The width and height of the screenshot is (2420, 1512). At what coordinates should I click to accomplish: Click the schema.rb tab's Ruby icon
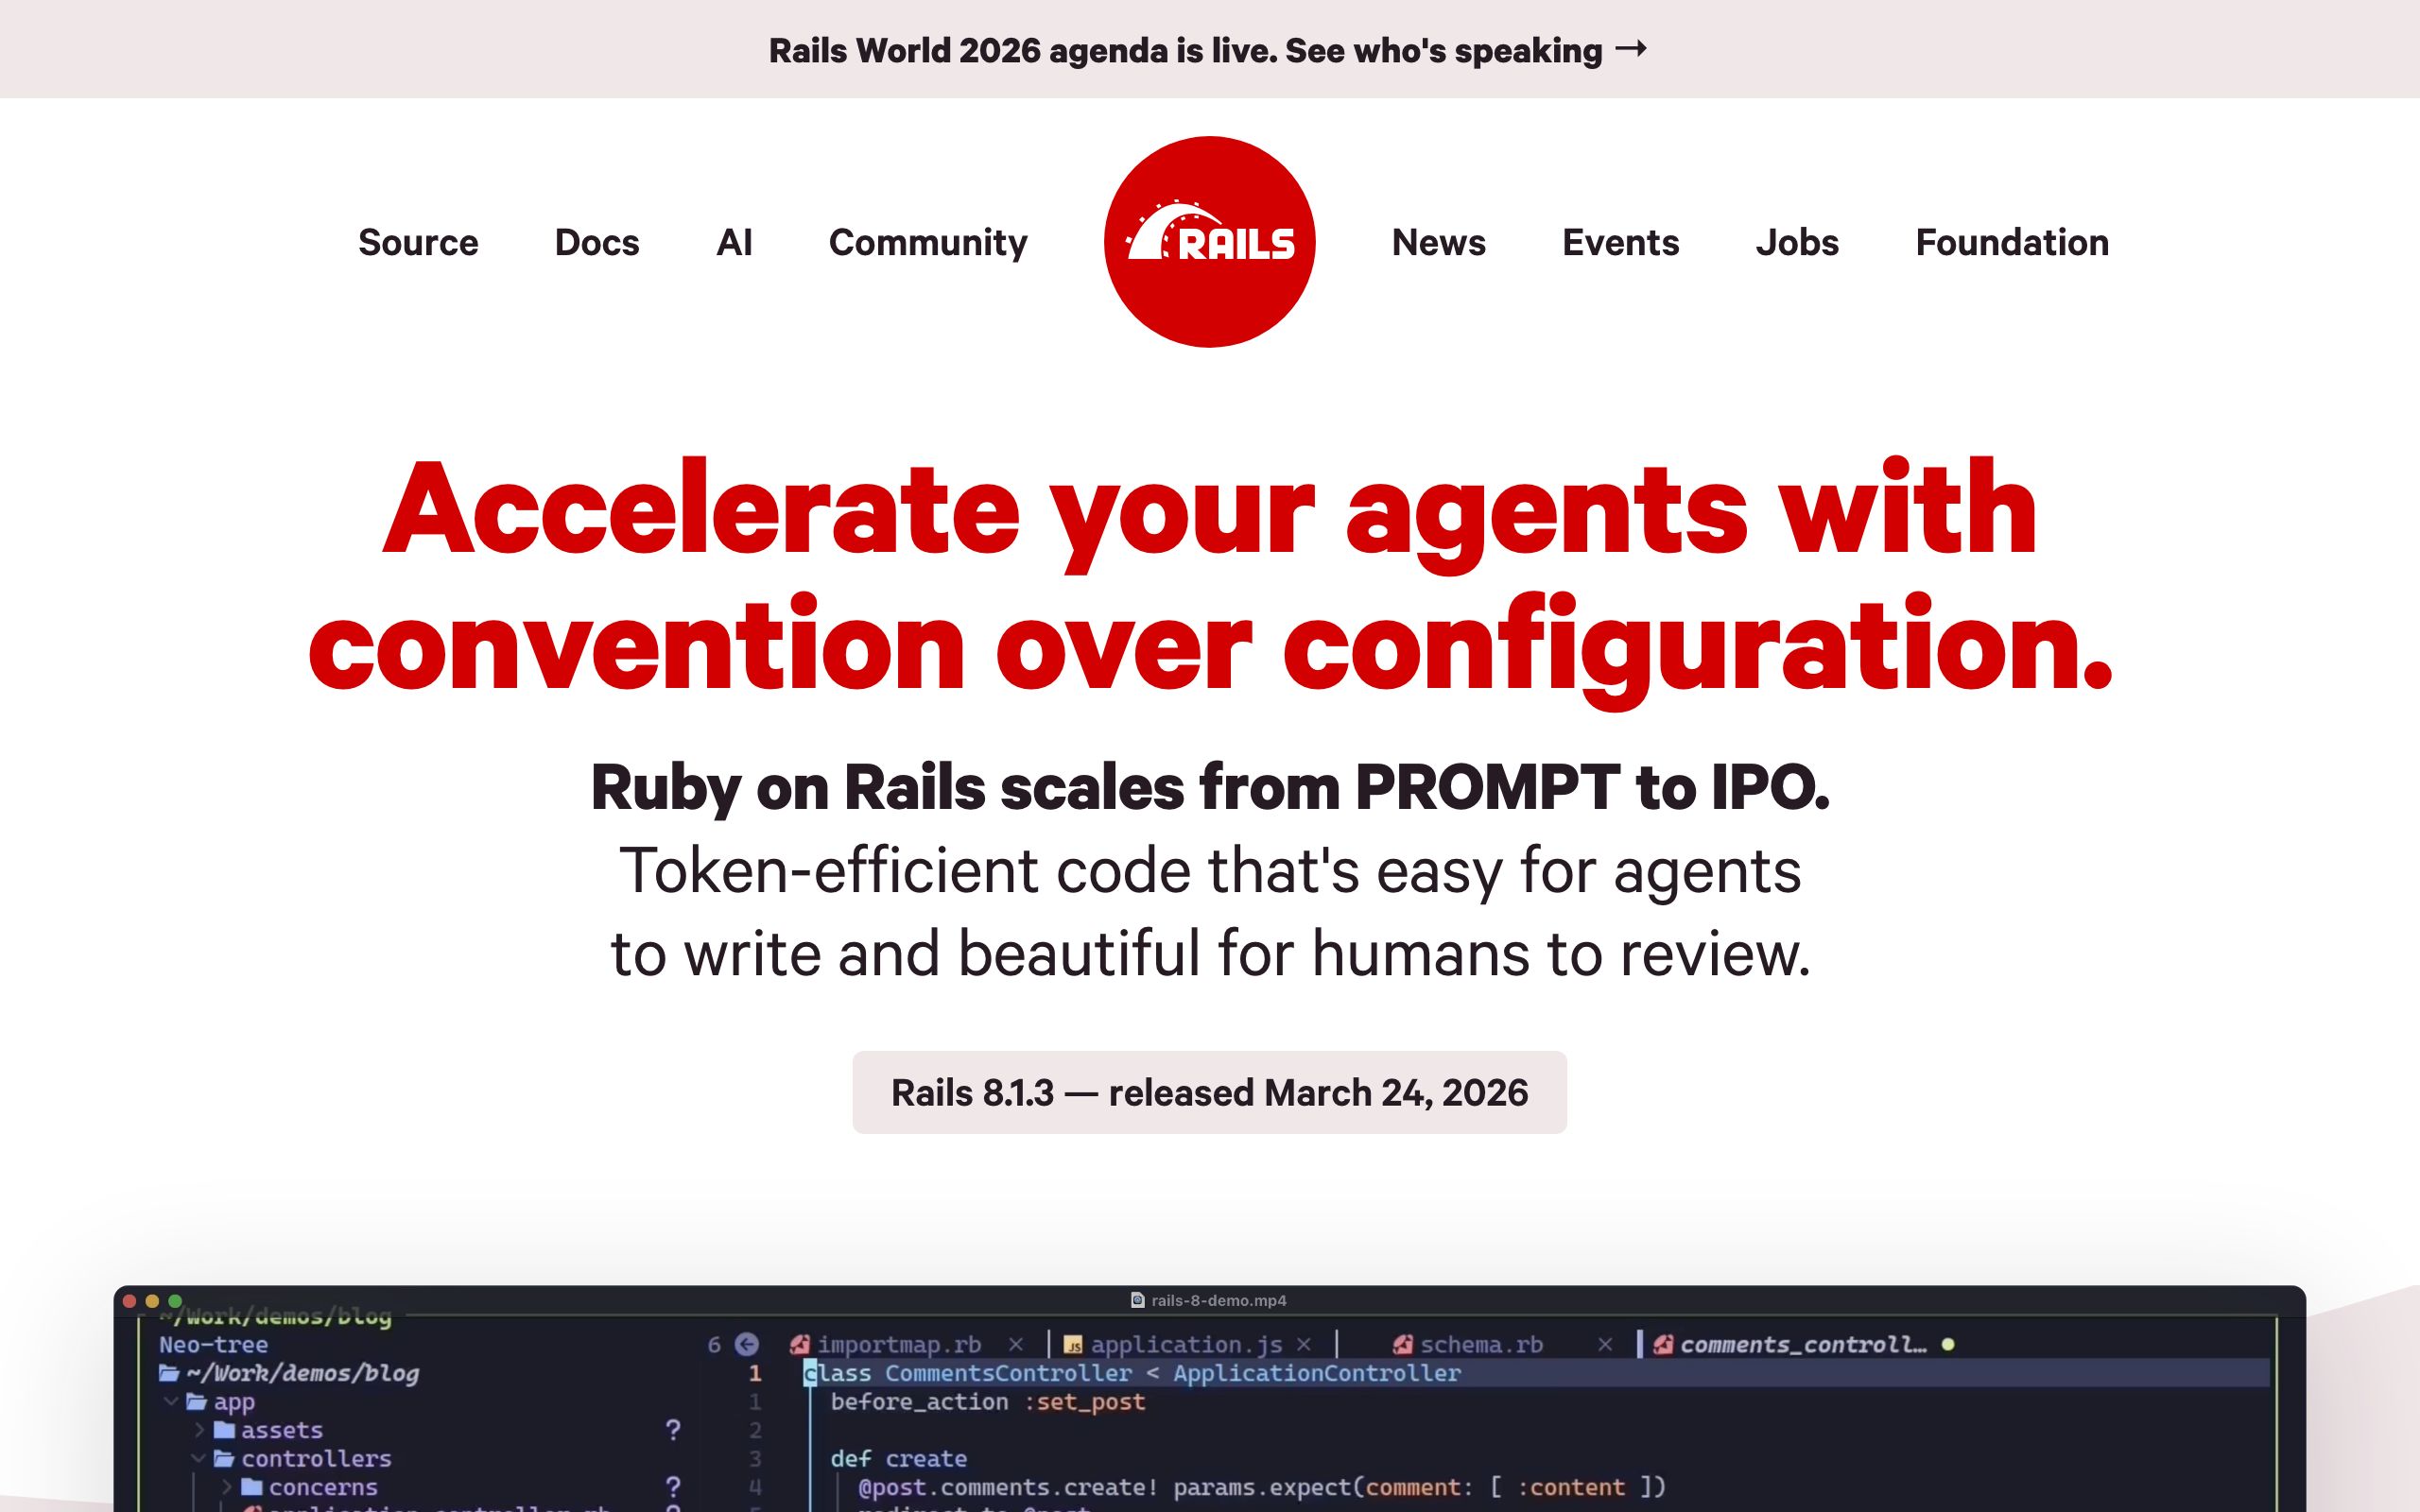pyautogui.click(x=1402, y=1344)
